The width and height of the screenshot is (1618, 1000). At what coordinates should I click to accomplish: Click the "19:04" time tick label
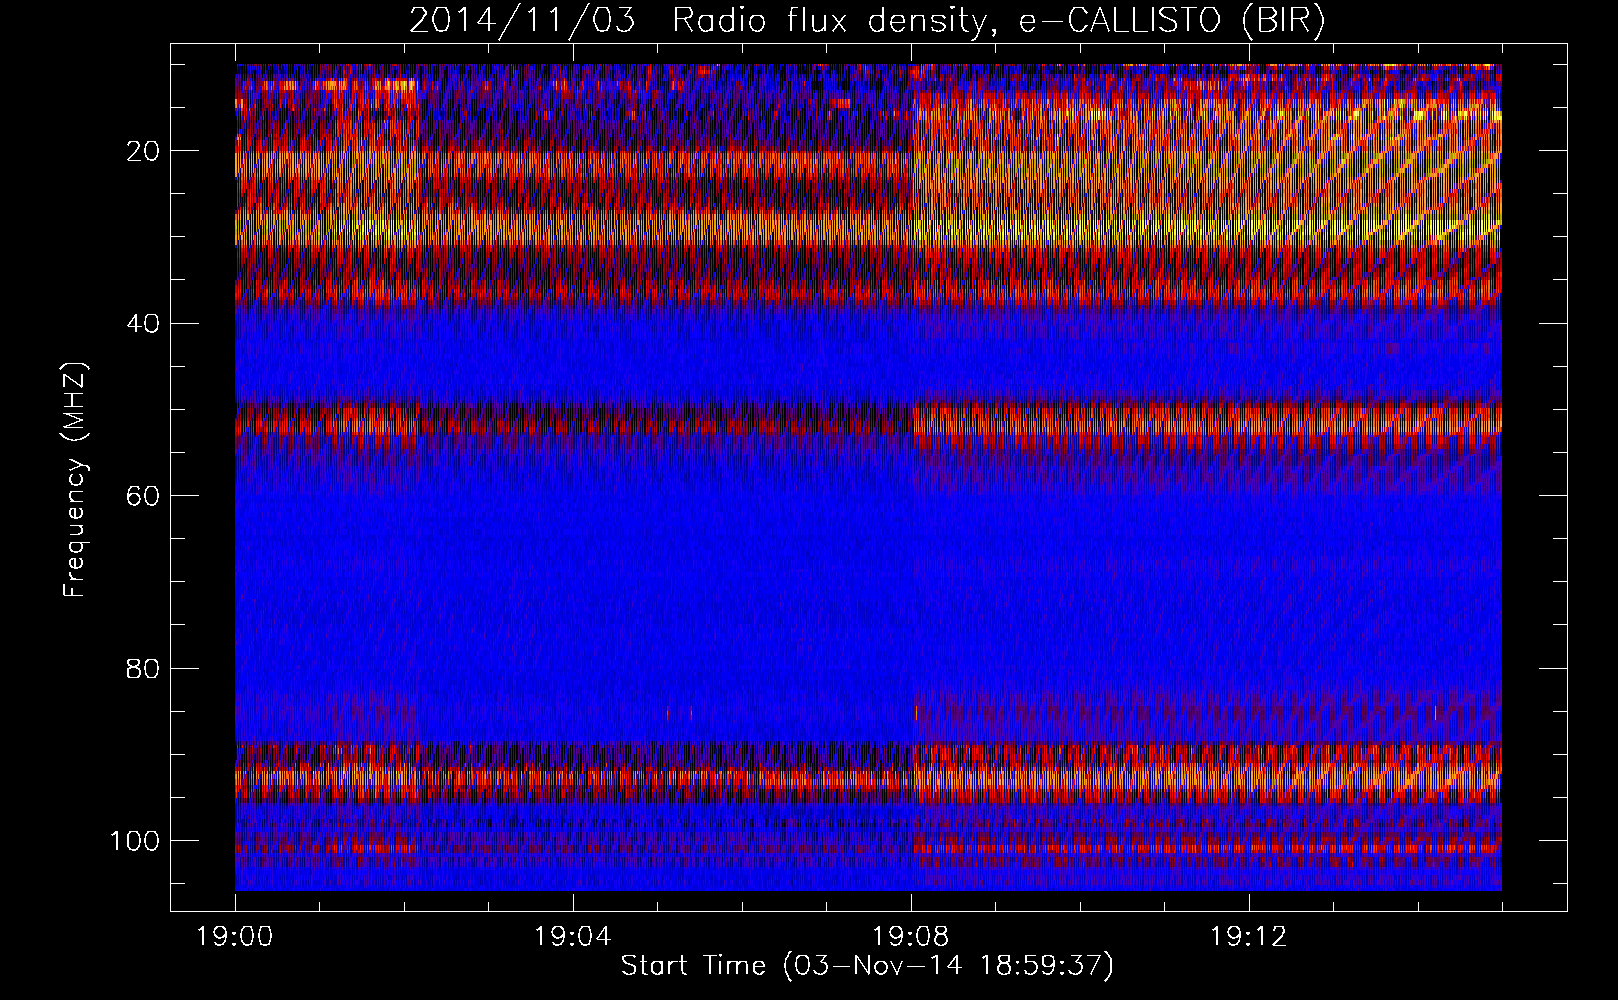(x=573, y=937)
